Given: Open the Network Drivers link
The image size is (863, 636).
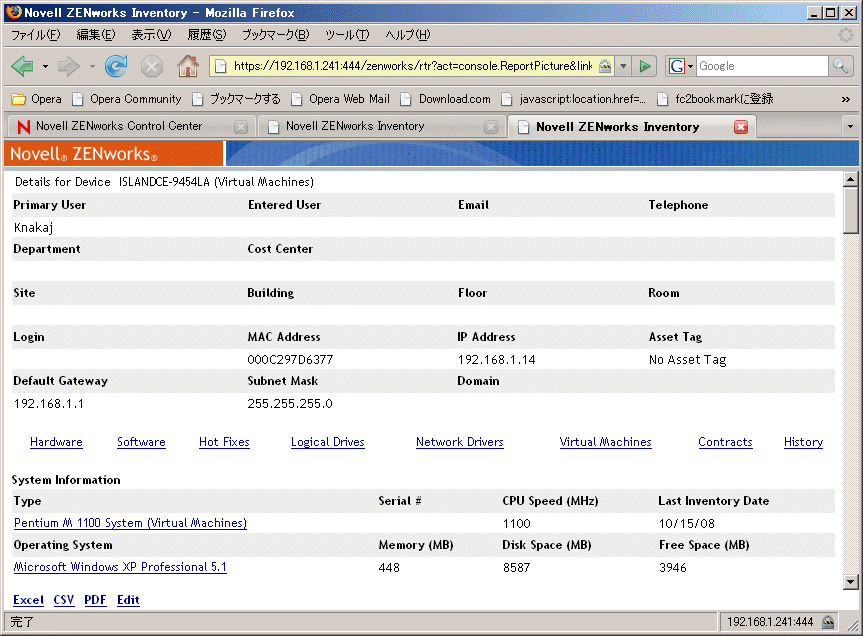Looking at the screenshot, I should [460, 442].
